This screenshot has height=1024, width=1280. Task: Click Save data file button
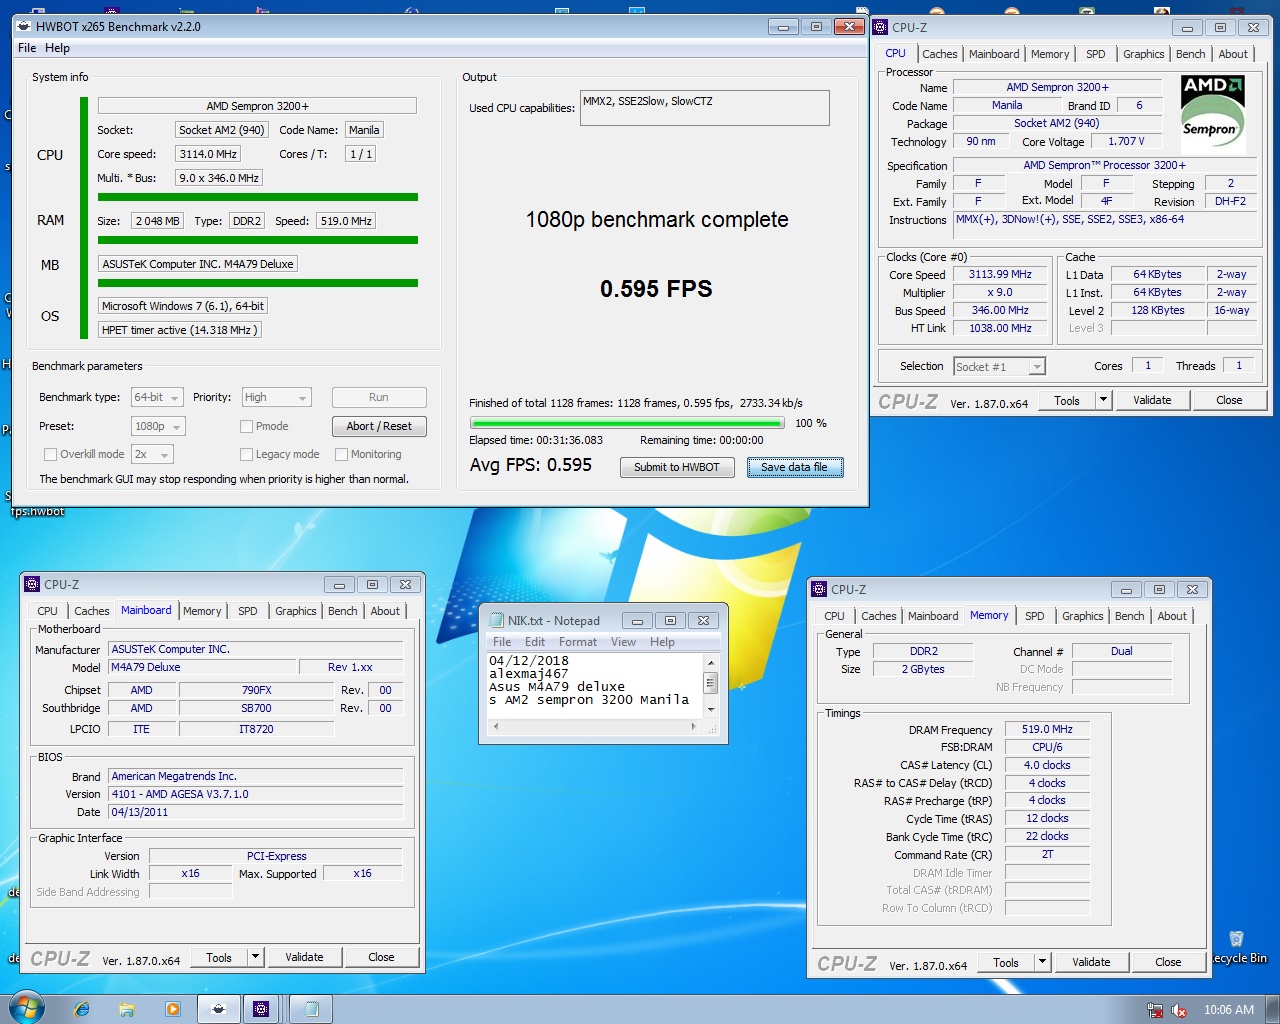(x=794, y=467)
